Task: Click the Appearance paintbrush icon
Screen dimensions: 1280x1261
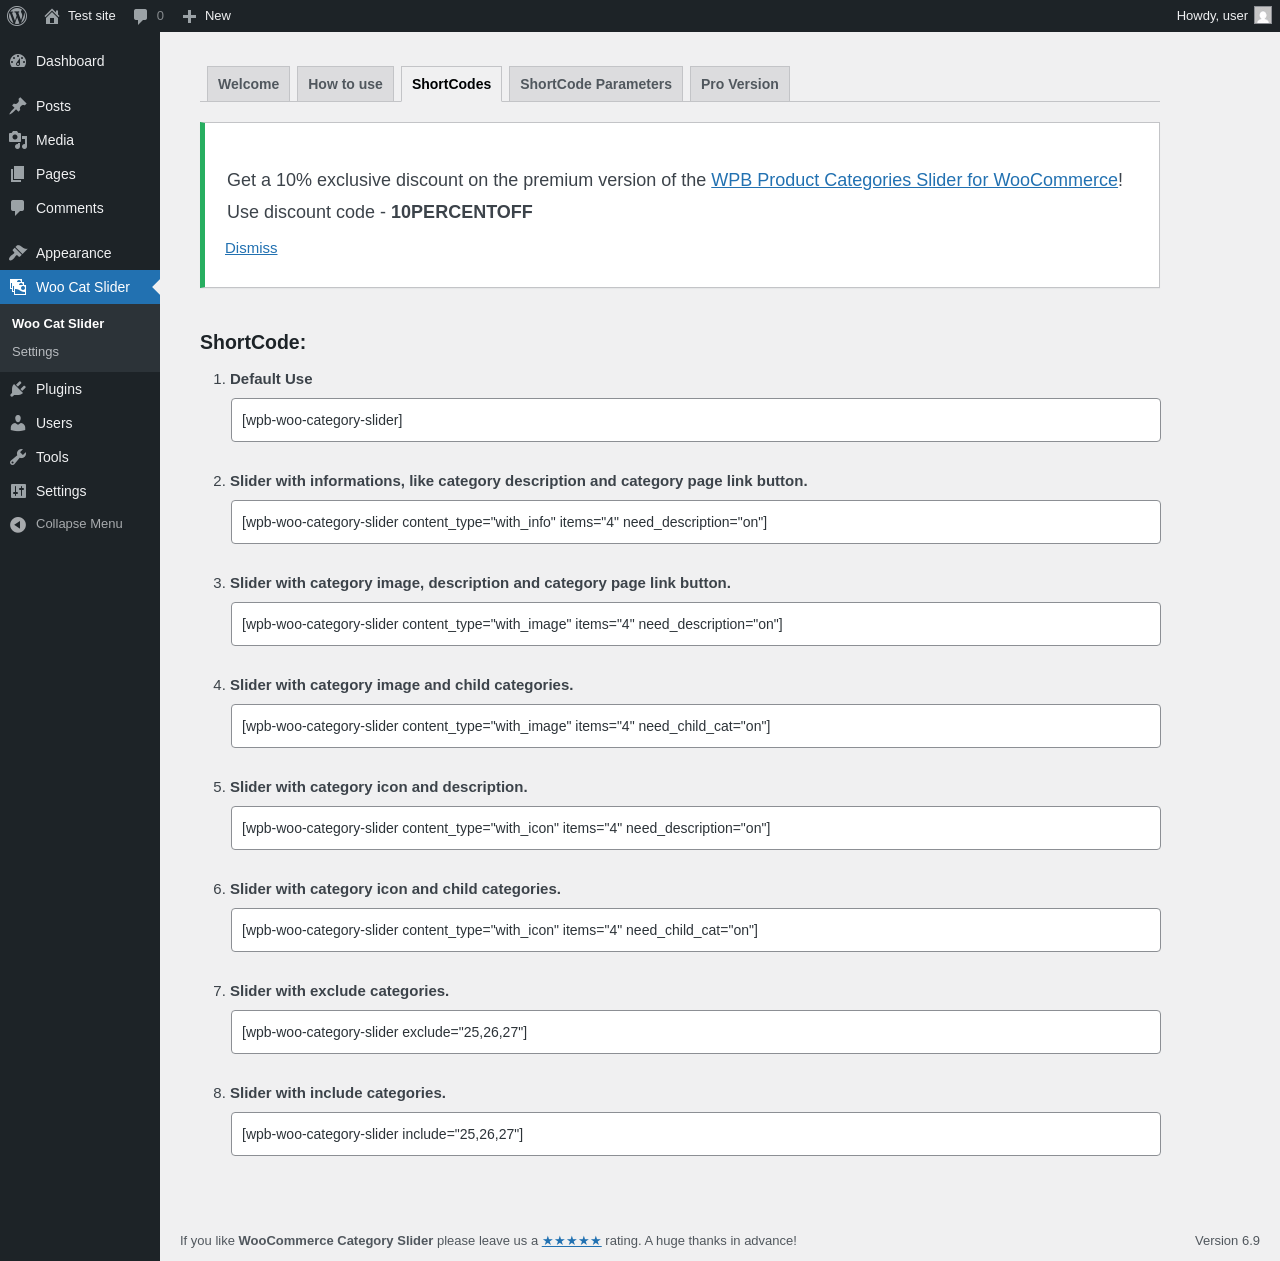Action: point(18,253)
